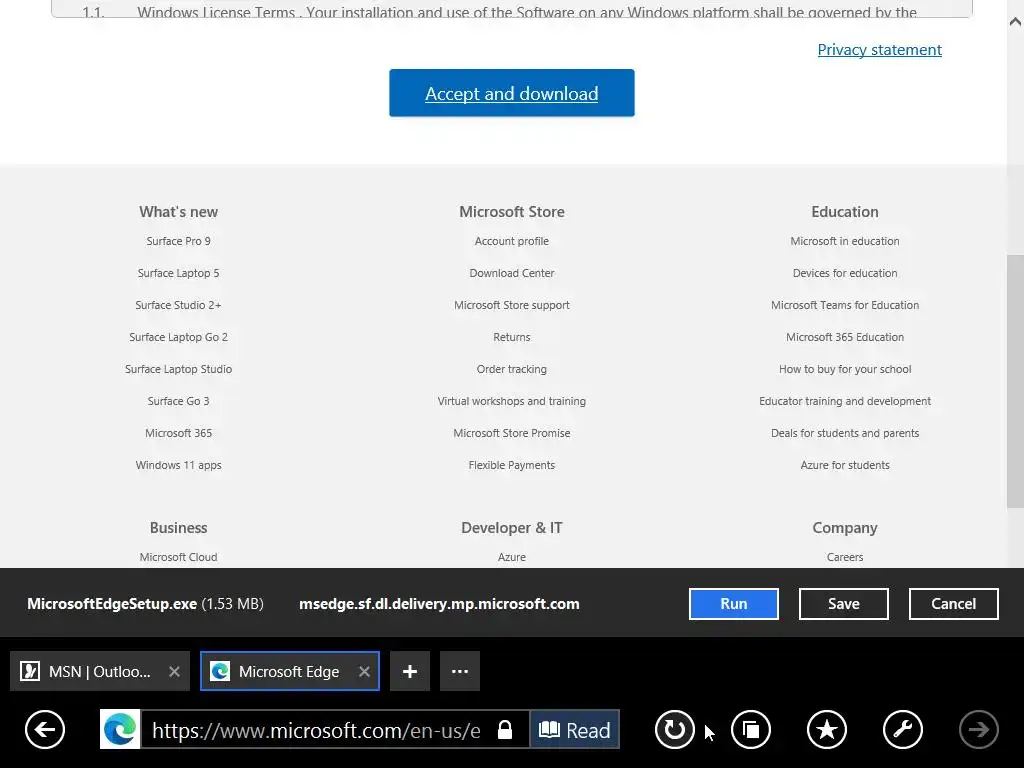Open Microsoft 365 Education link

click(845, 337)
